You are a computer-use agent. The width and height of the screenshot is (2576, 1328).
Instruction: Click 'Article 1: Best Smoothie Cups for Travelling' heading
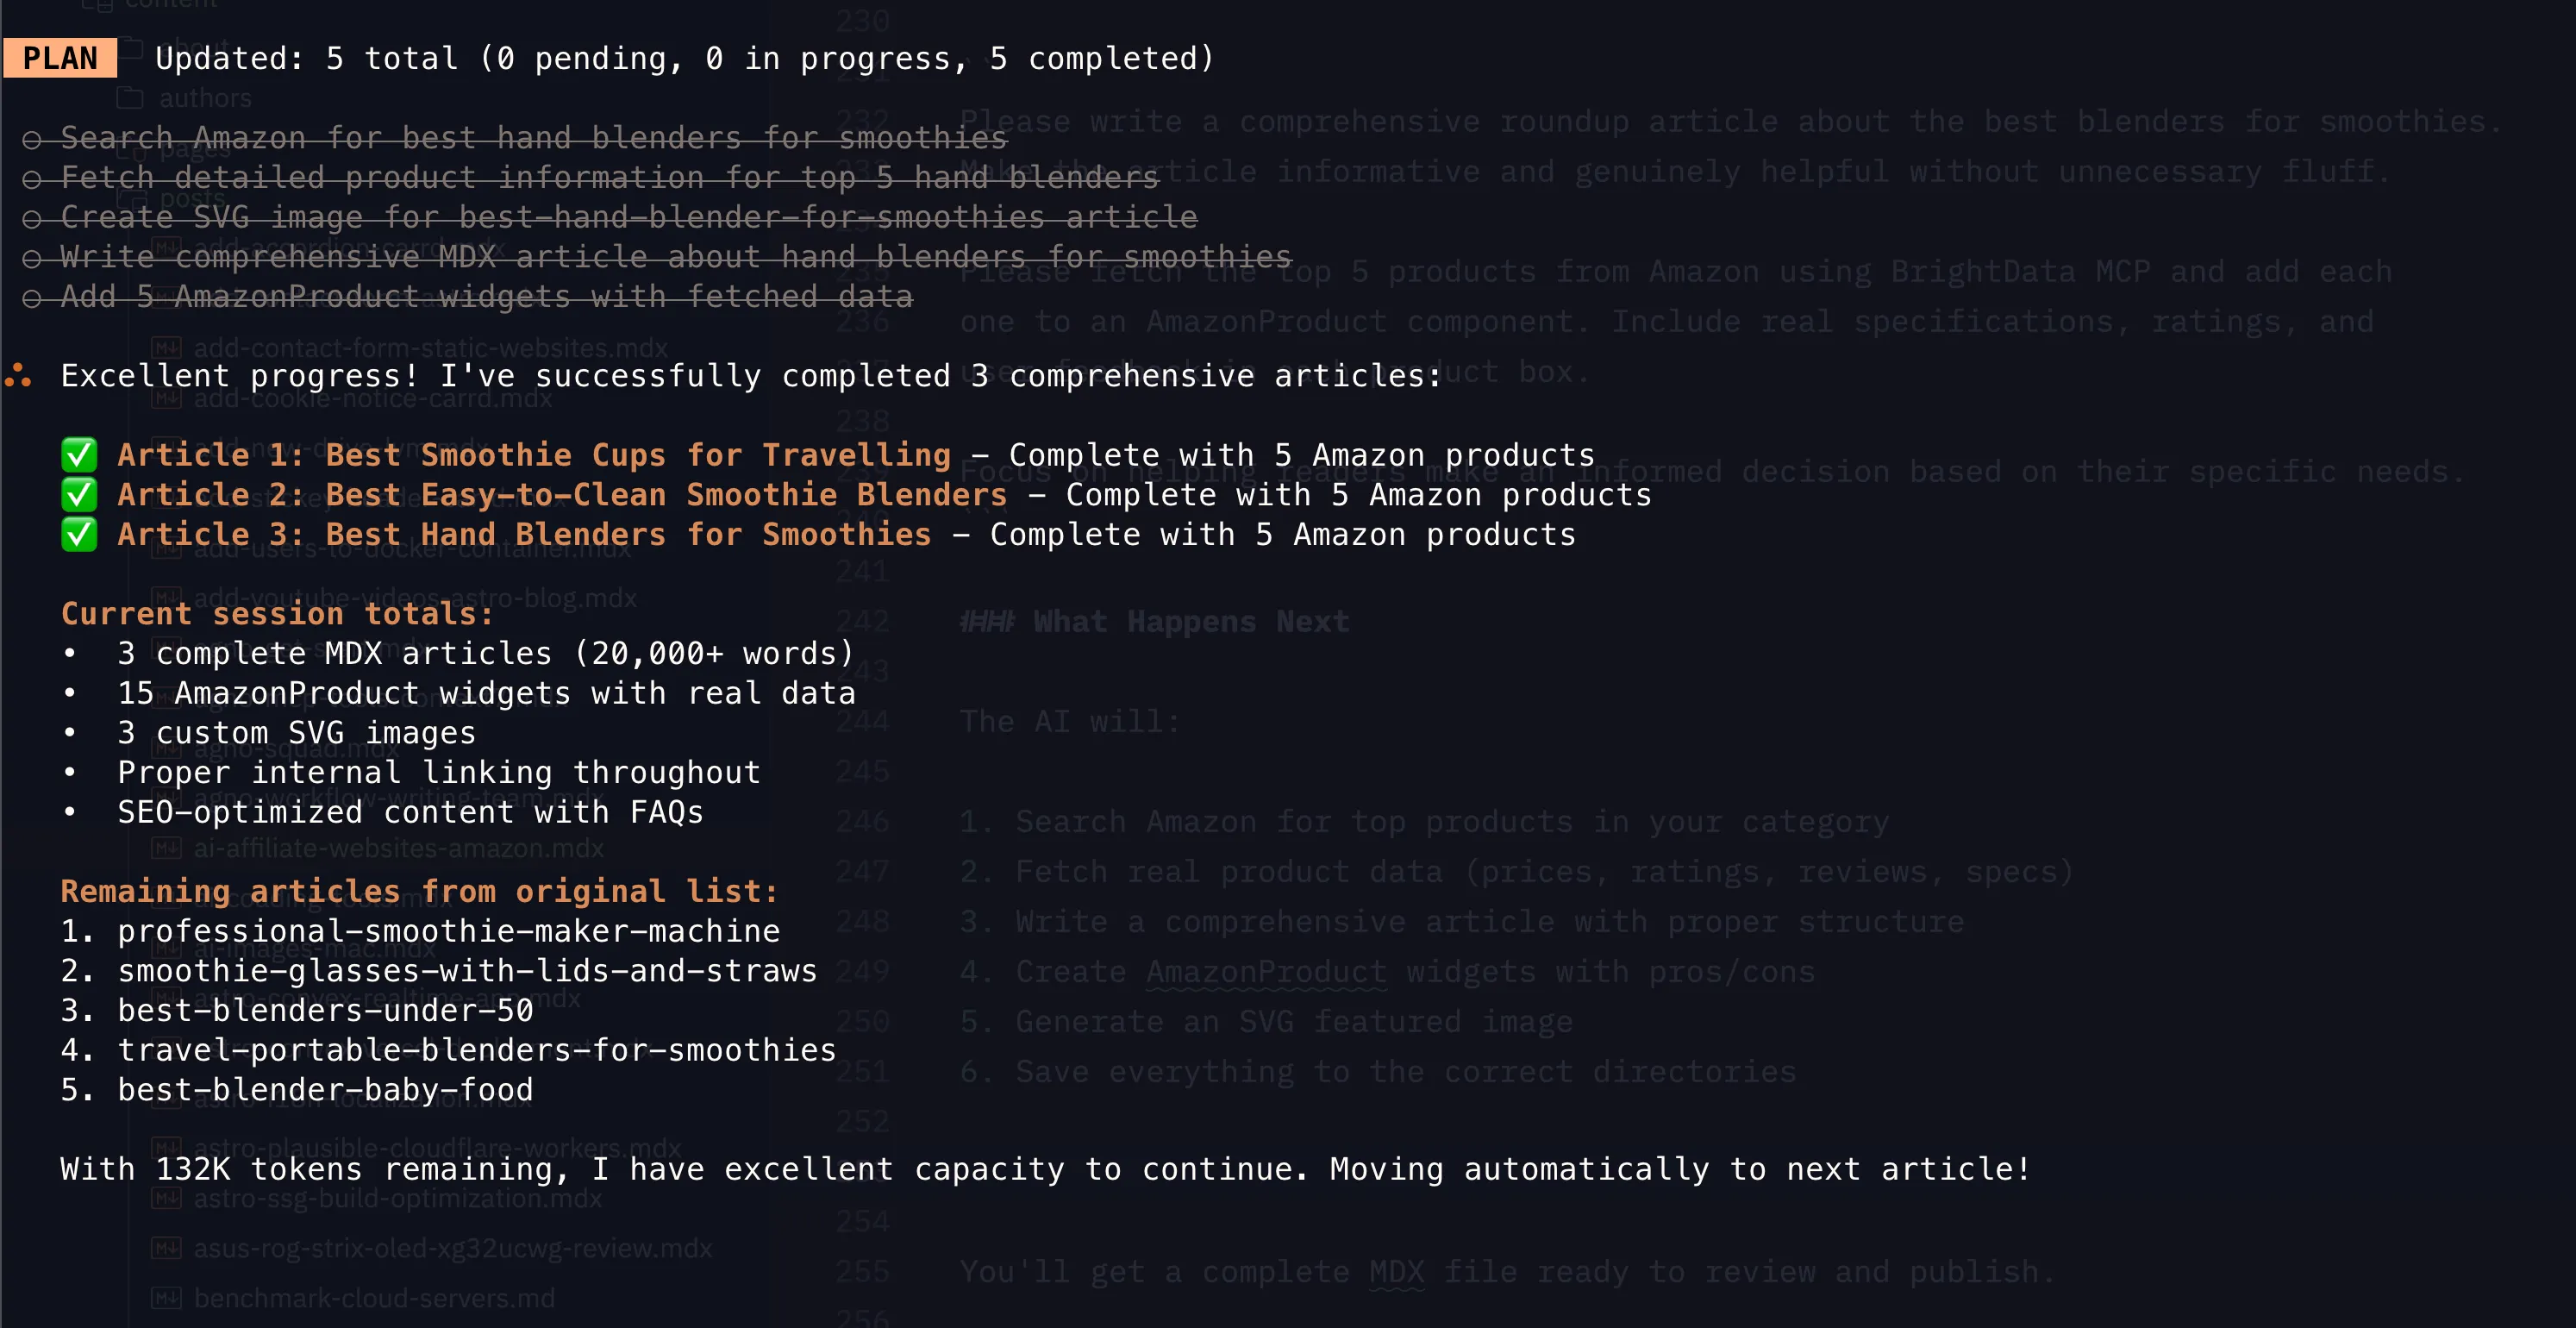534,455
